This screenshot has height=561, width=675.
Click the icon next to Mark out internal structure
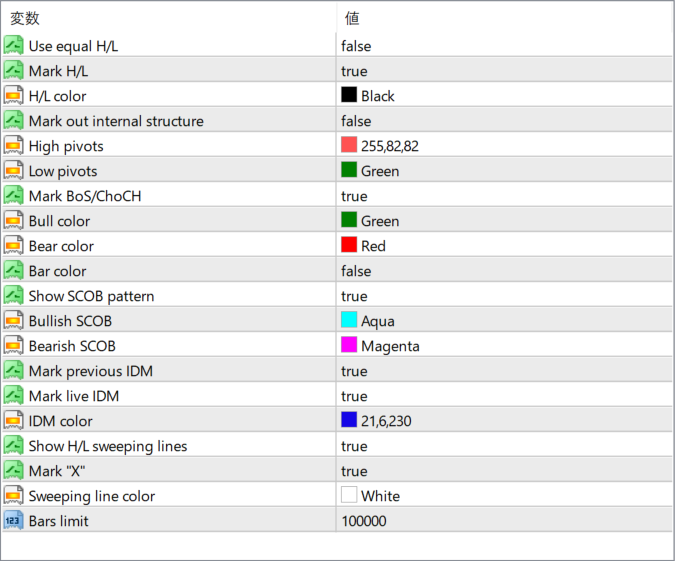pos(13,121)
